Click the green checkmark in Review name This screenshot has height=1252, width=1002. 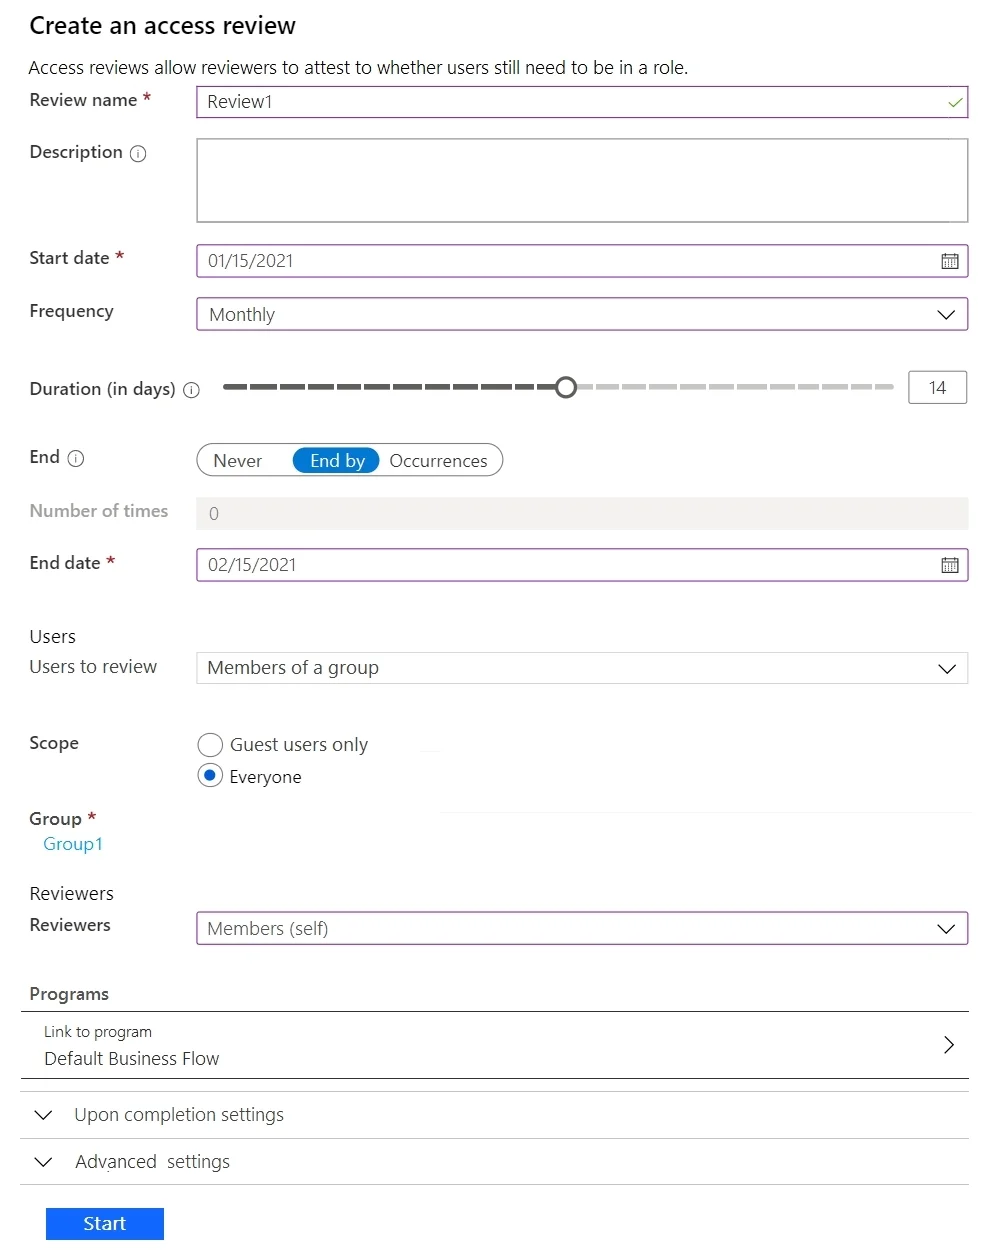tap(955, 102)
